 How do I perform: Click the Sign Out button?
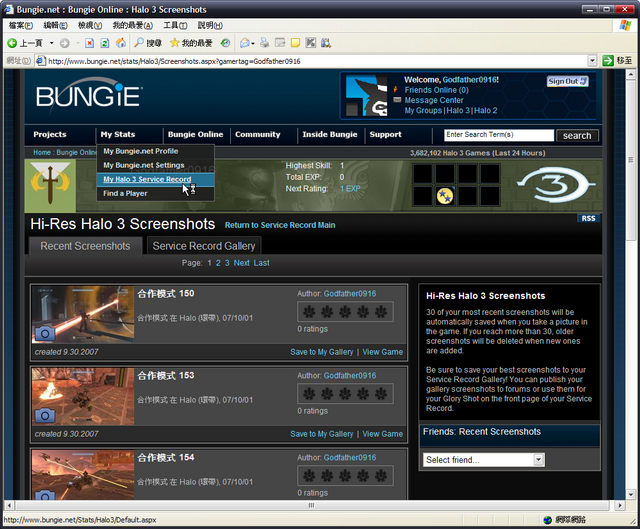tap(567, 81)
